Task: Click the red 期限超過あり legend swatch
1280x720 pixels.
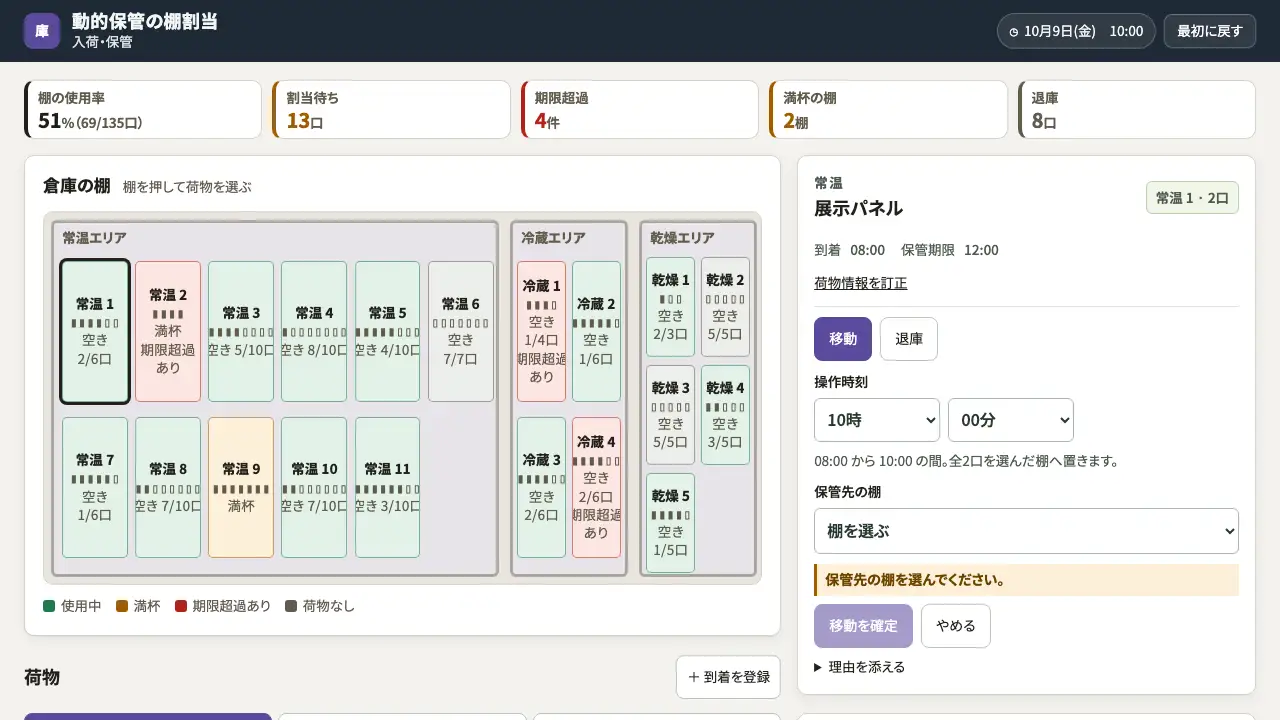Action: (181, 606)
